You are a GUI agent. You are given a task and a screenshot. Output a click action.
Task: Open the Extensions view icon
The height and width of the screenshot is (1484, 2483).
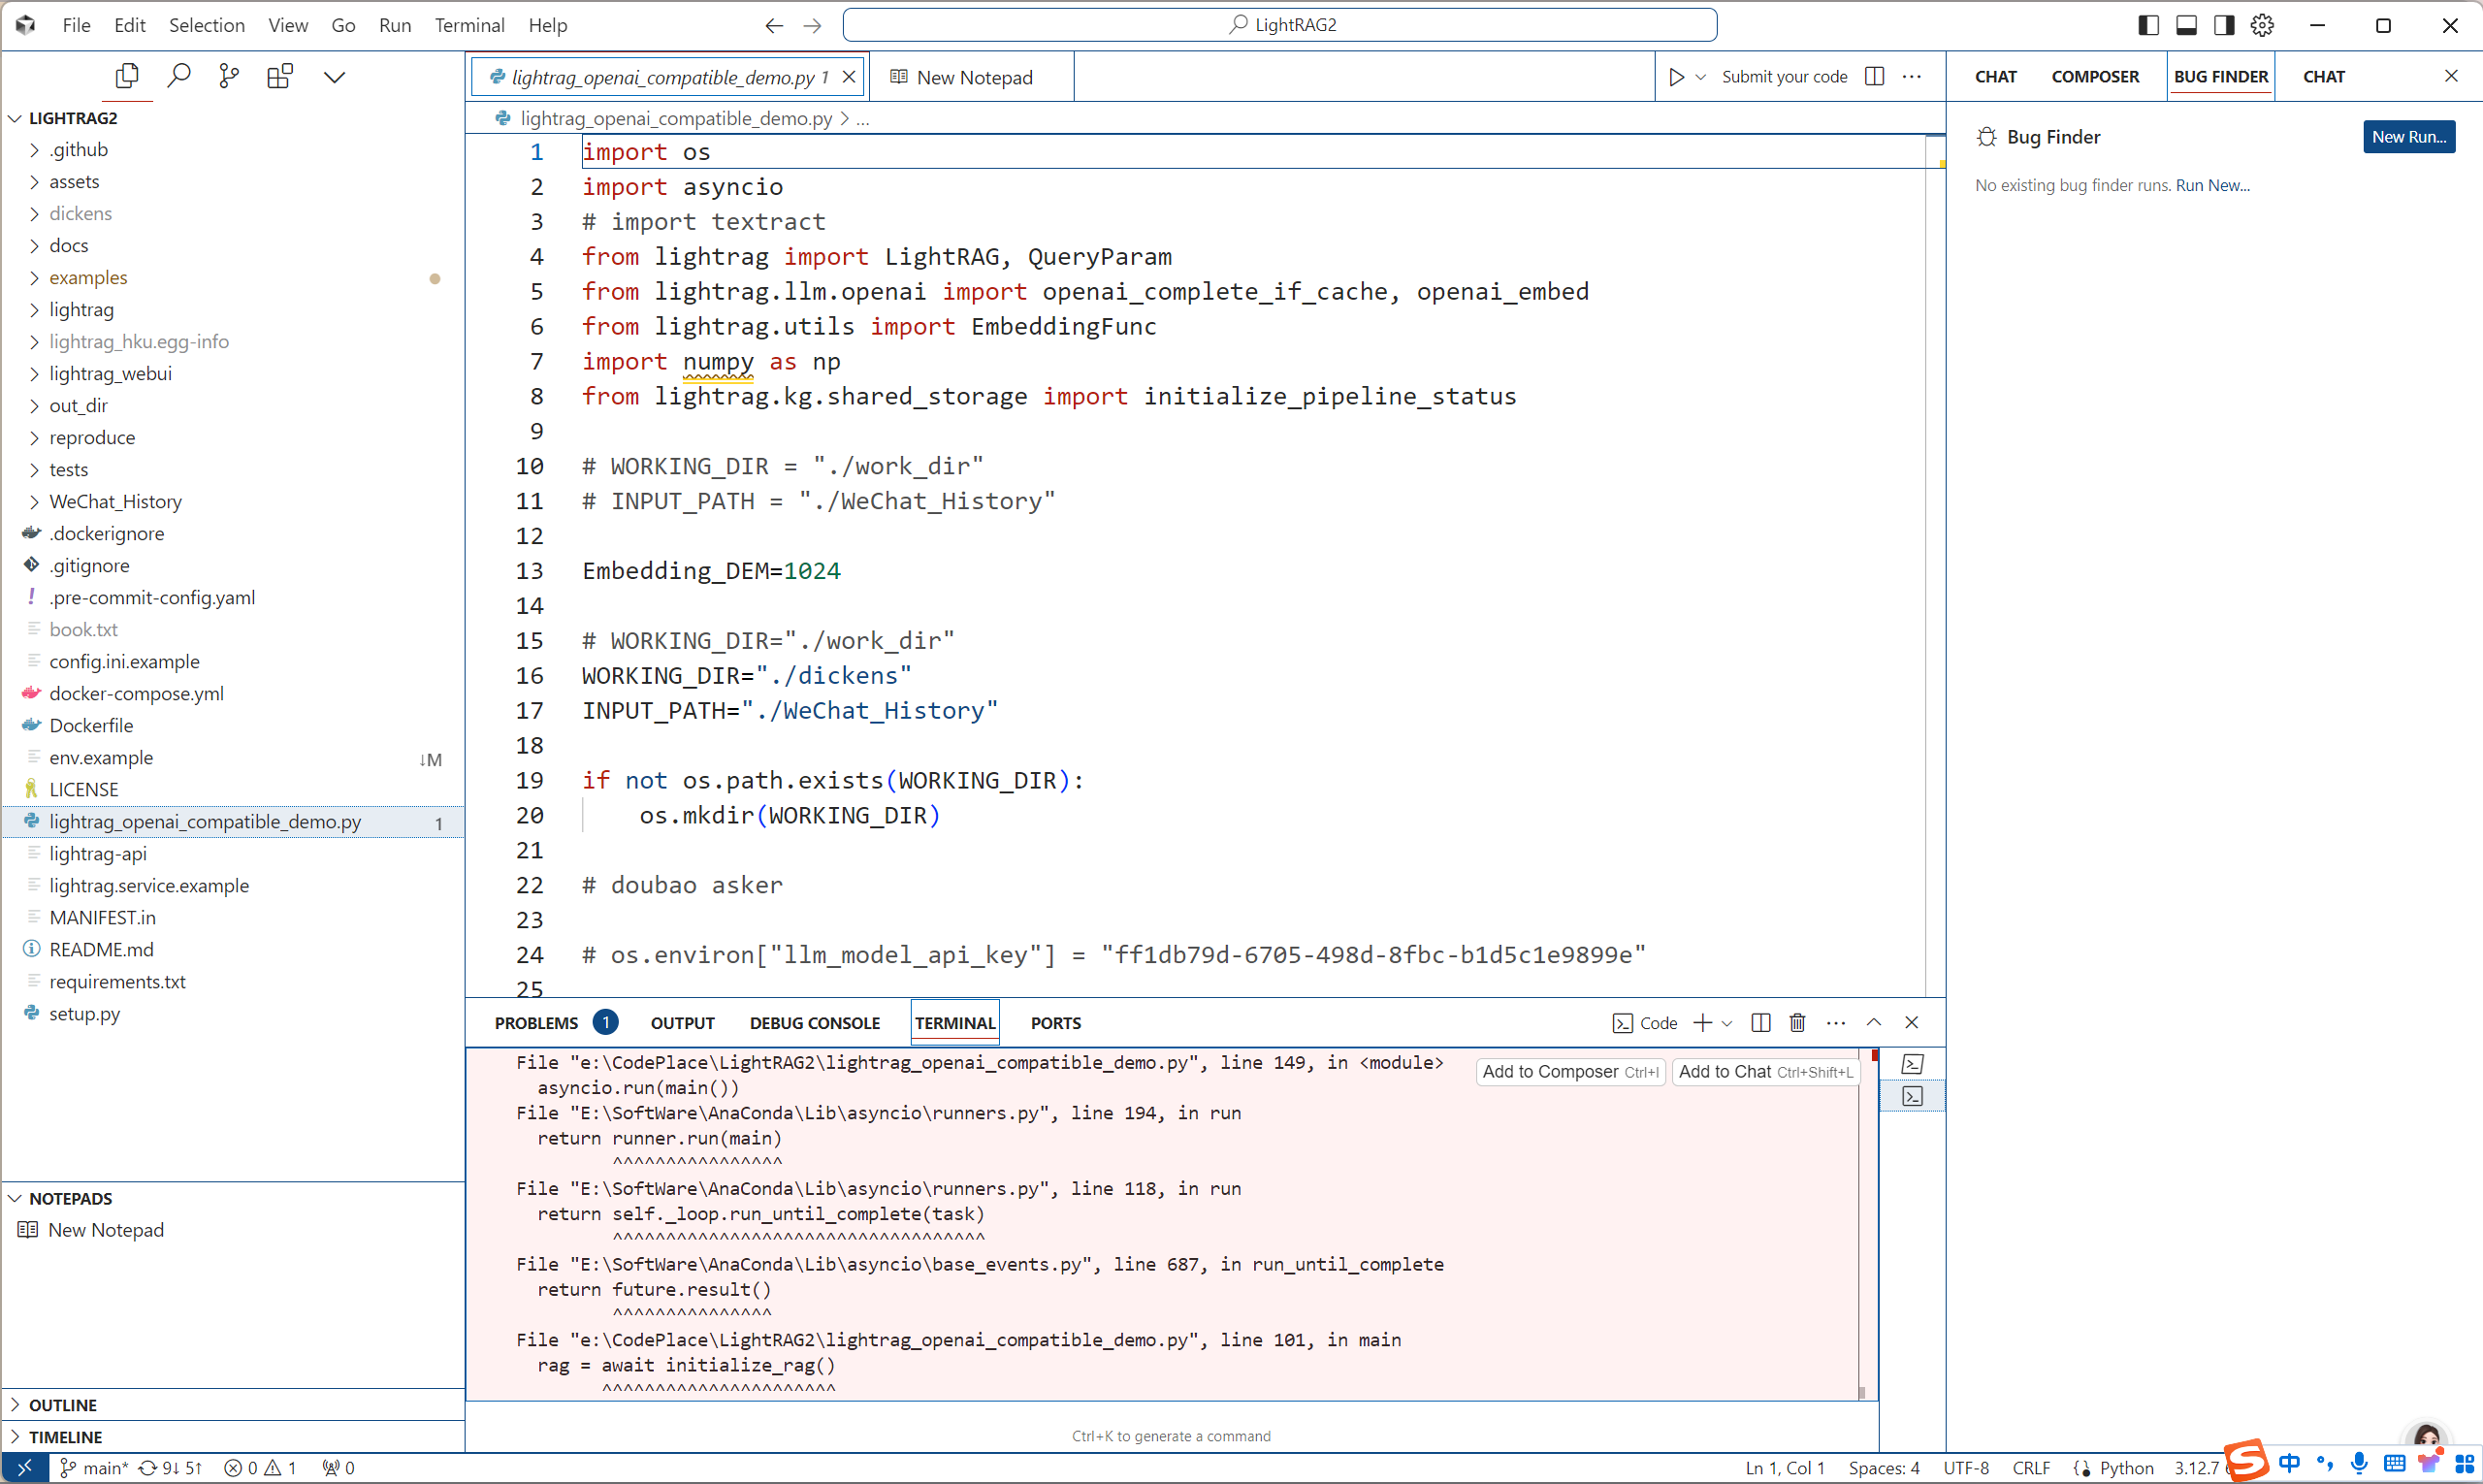[x=280, y=76]
